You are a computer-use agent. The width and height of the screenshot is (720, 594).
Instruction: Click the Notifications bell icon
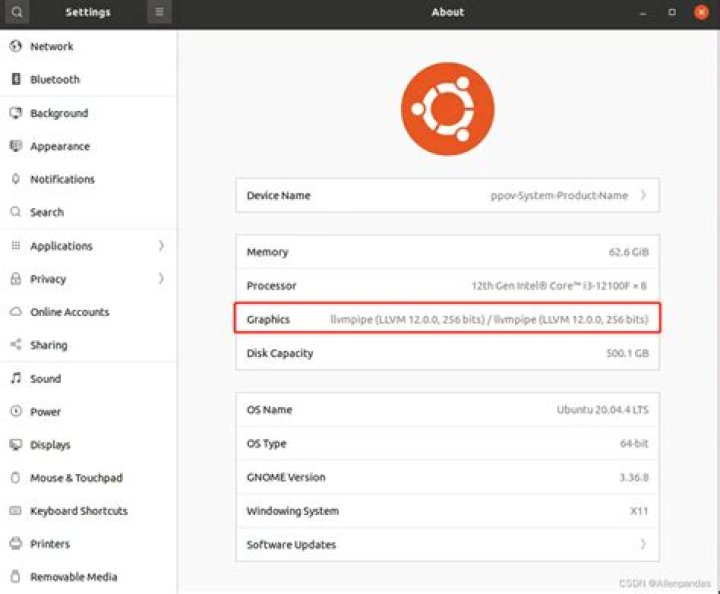(16, 179)
